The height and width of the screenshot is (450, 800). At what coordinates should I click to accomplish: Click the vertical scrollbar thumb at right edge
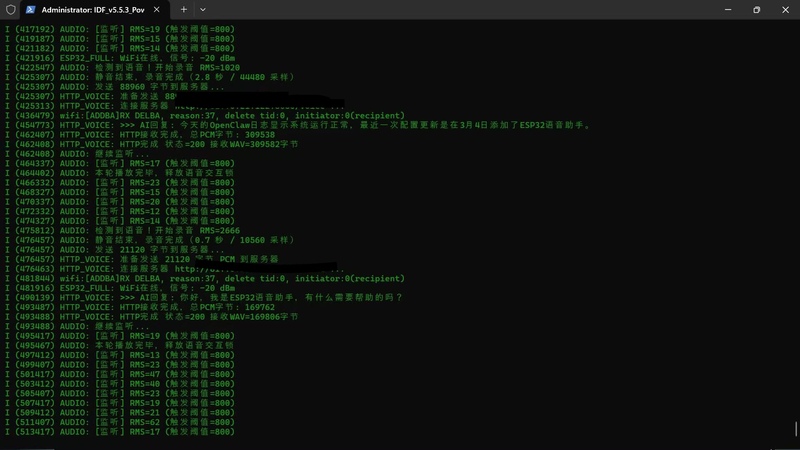796,429
